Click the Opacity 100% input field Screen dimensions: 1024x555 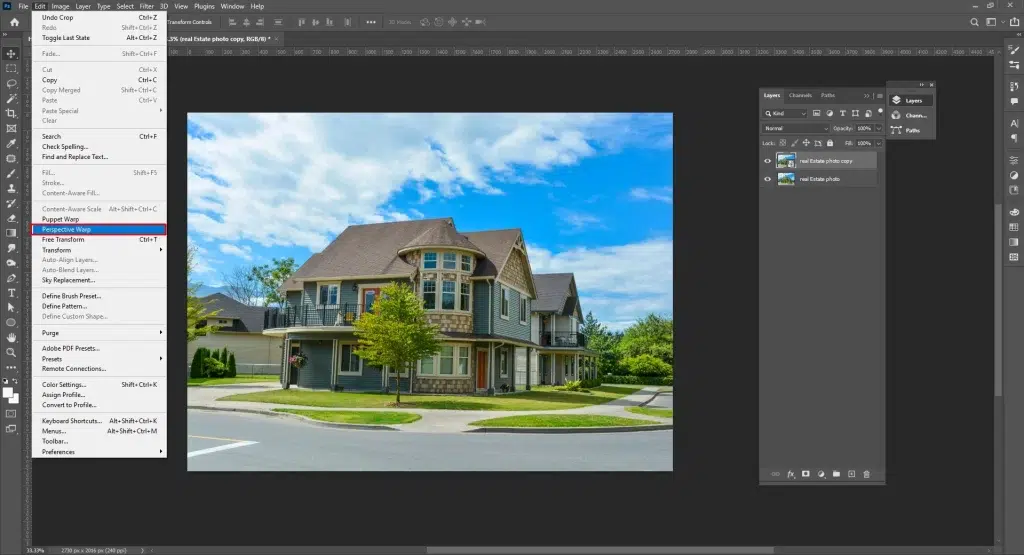pyautogui.click(x=865, y=129)
